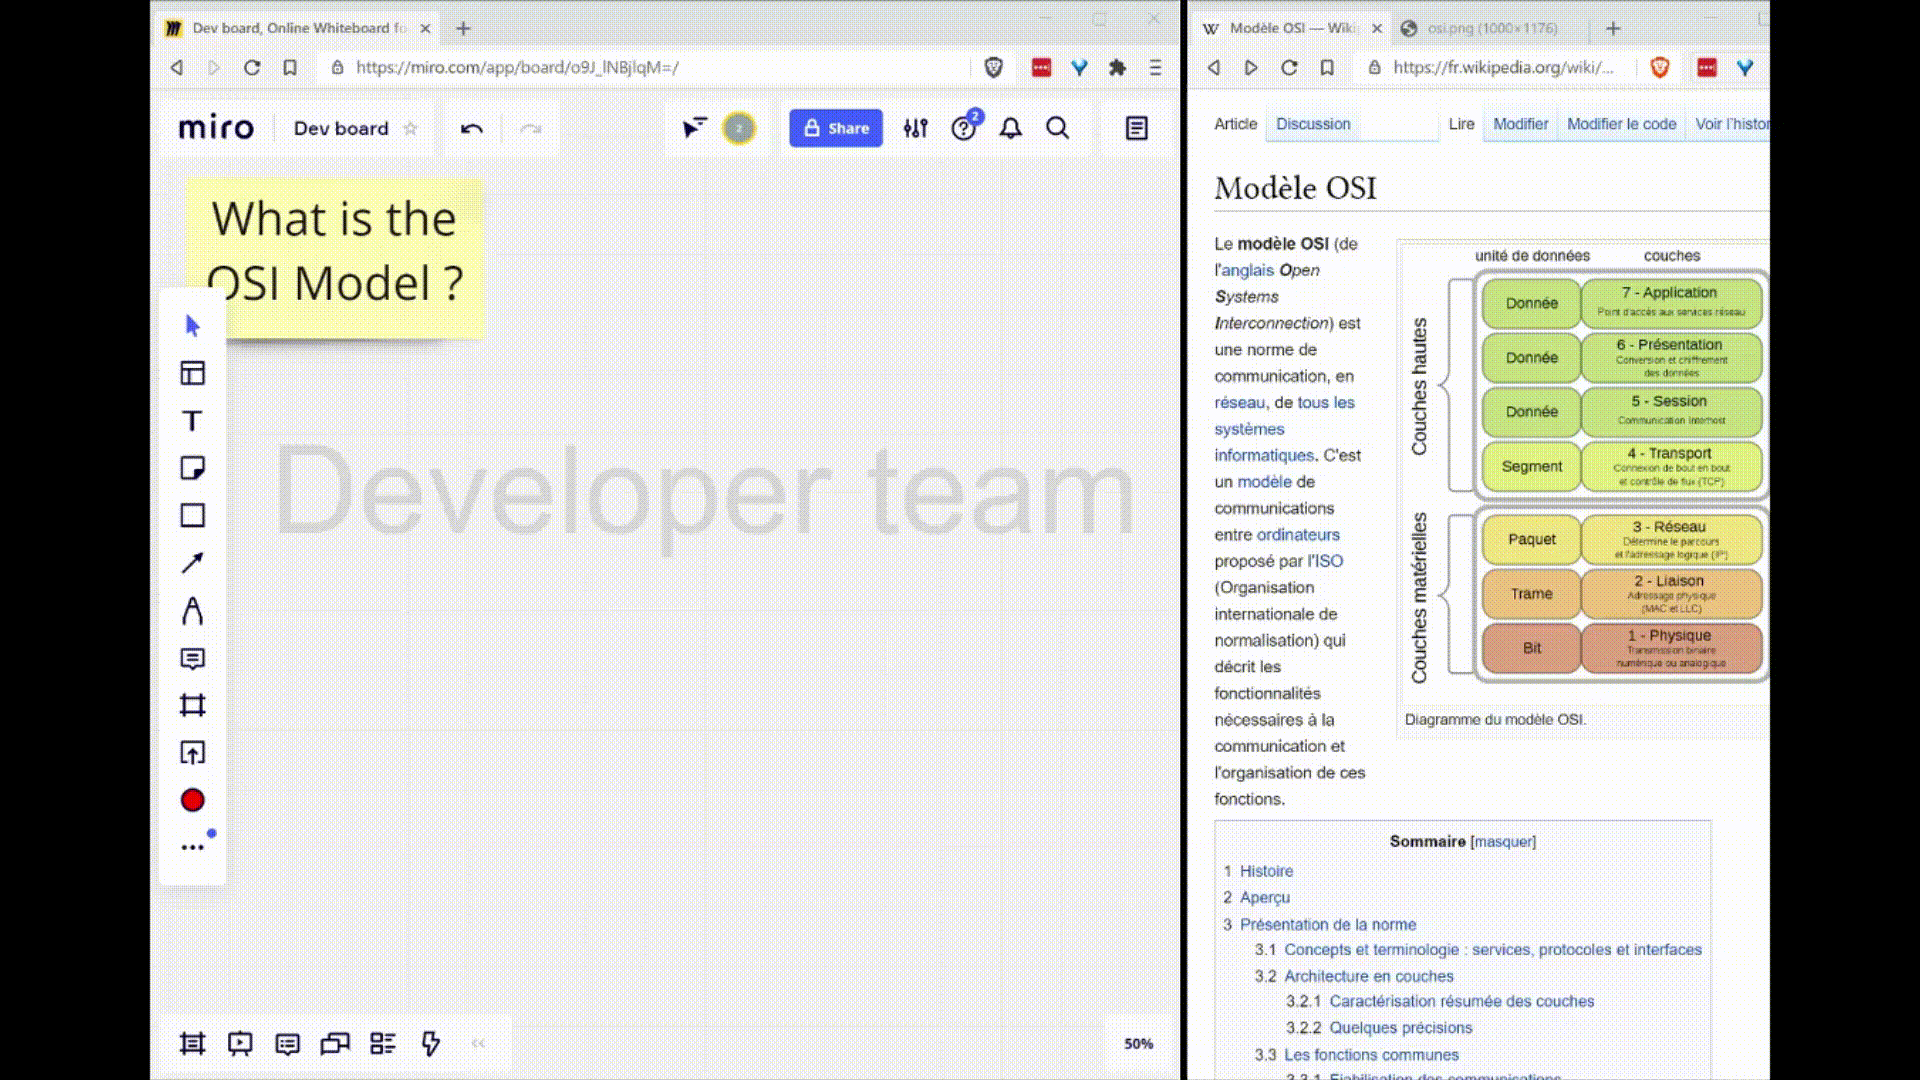Screen dimensions: 1920x1080
Task: Select the Connection line arrow tool
Action: coord(192,563)
